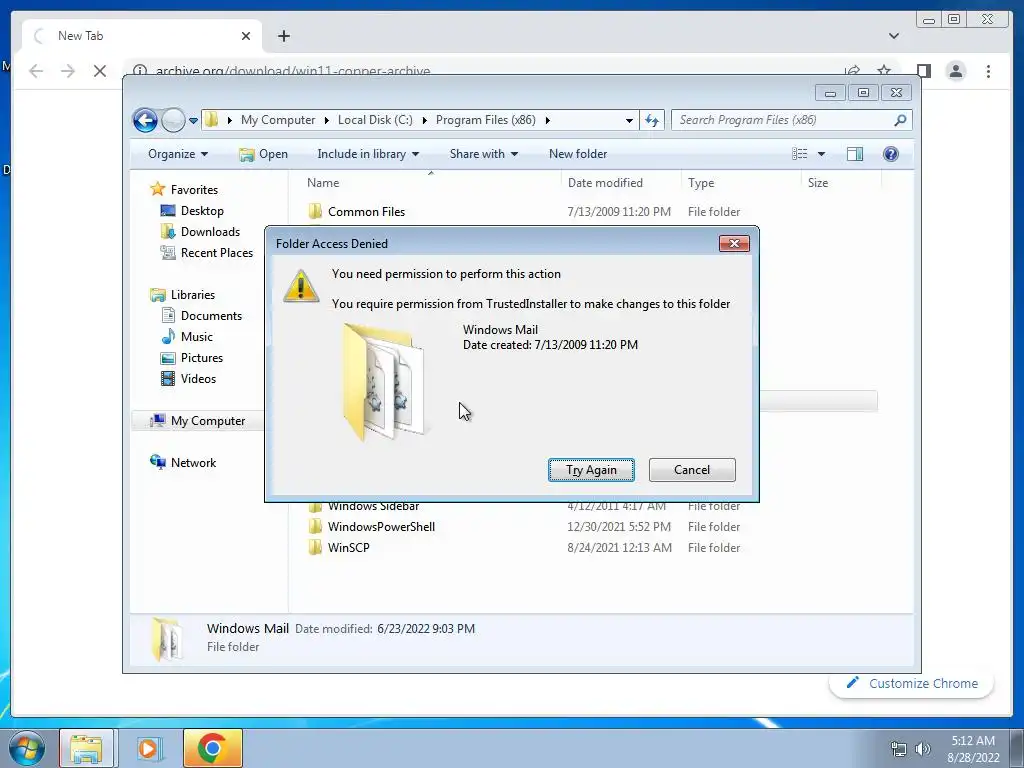Open Chrome three-dot menu

[x=988, y=71]
